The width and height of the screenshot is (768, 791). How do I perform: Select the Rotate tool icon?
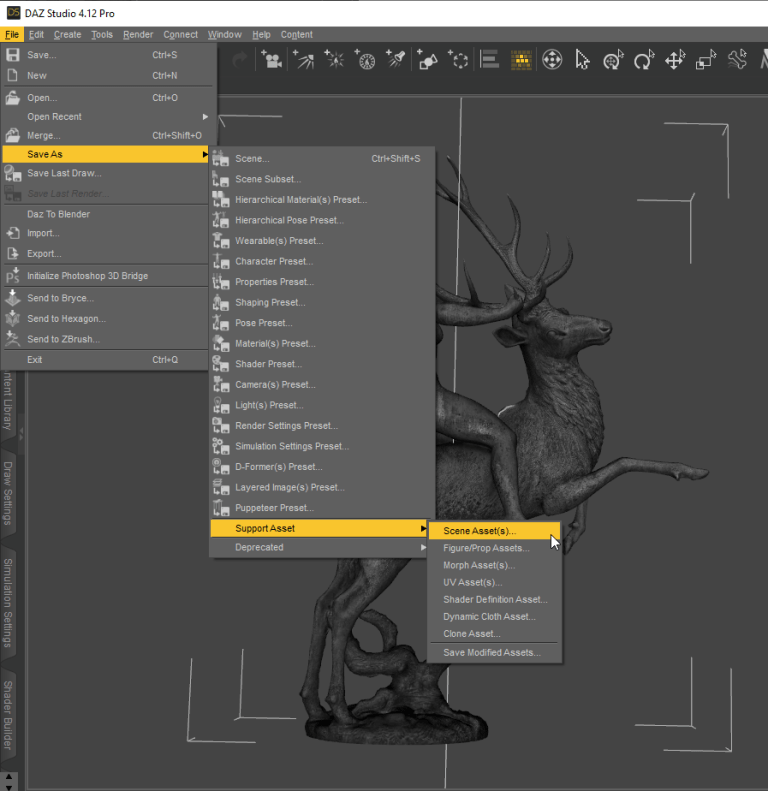[644, 60]
